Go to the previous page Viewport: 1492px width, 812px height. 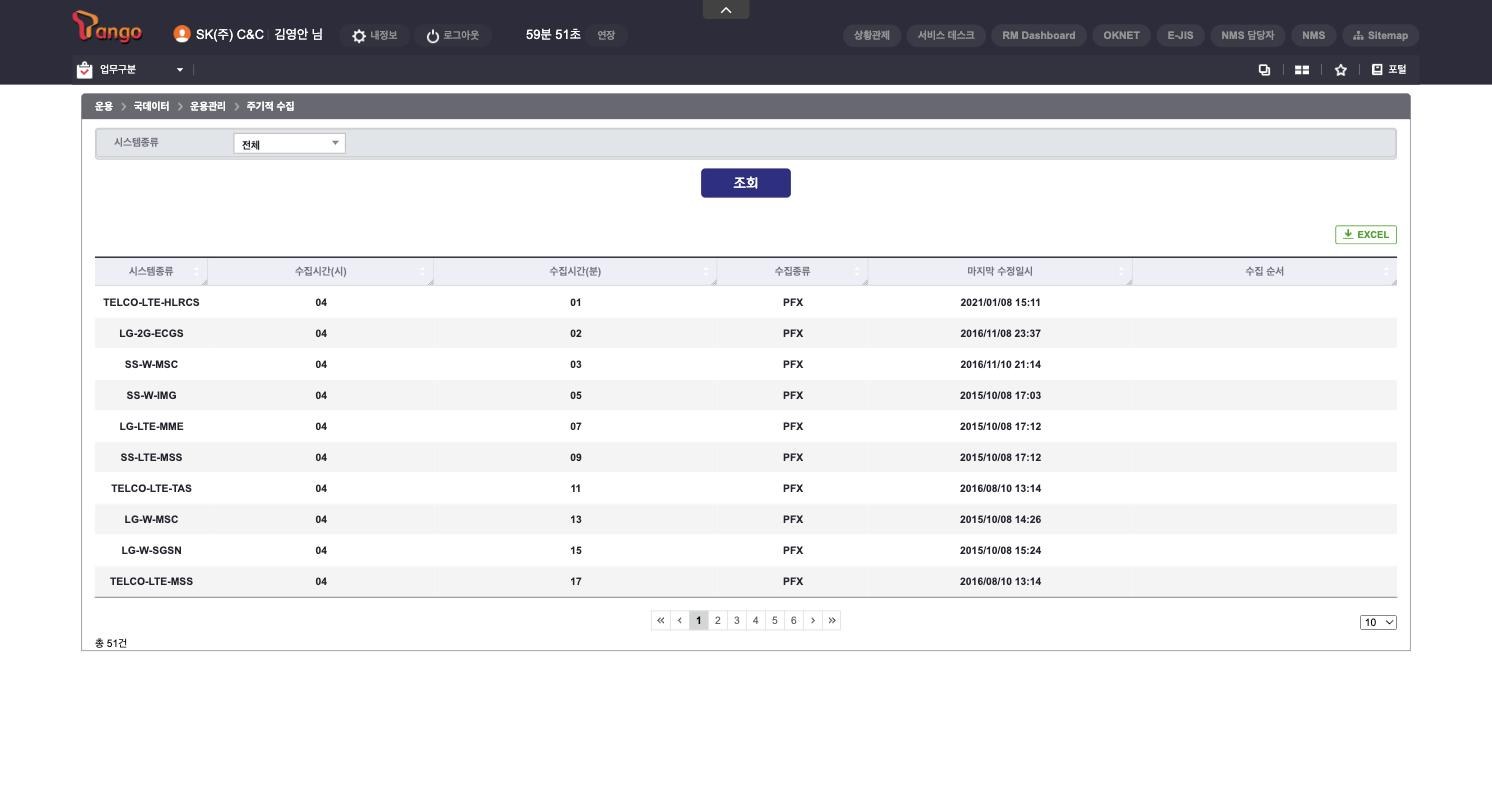click(x=680, y=621)
